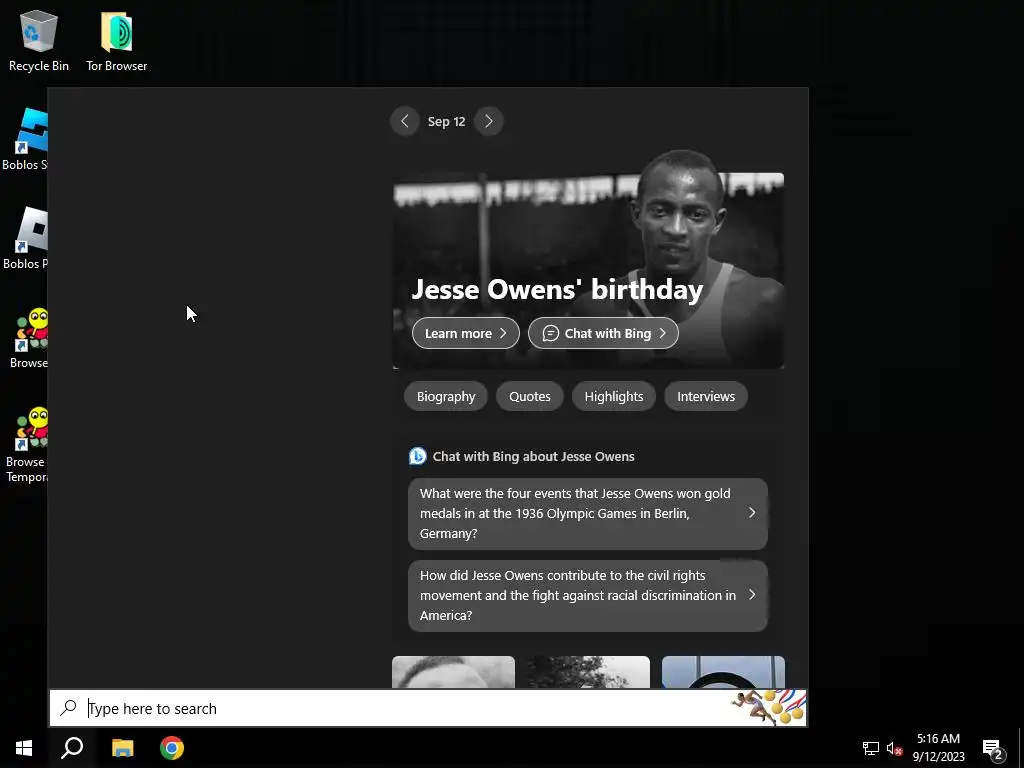Click the taskbar search magnifier icon

pyautogui.click(x=72, y=748)
